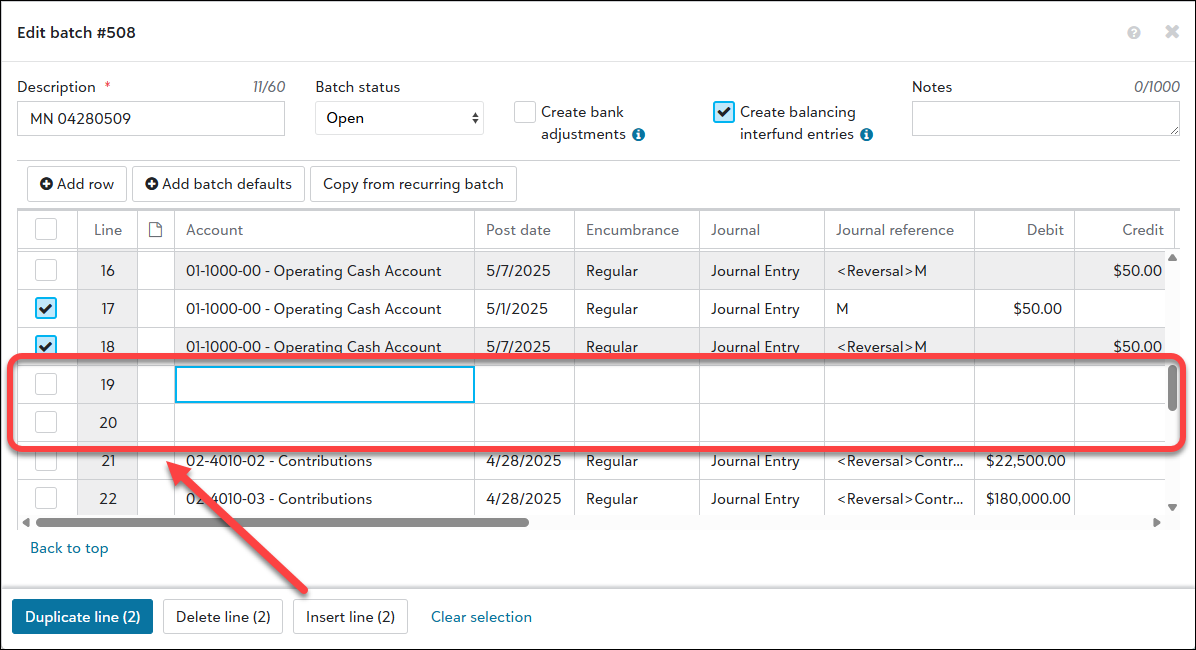Click the active Account cell on line 19
This screenshot has height=650, width=1196.
point(325,385)
